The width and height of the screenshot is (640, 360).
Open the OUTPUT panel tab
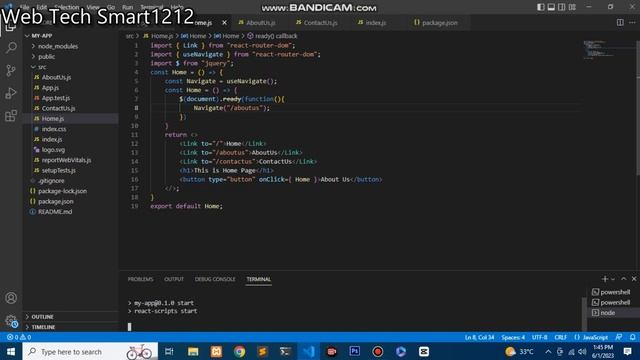(174, 279)
